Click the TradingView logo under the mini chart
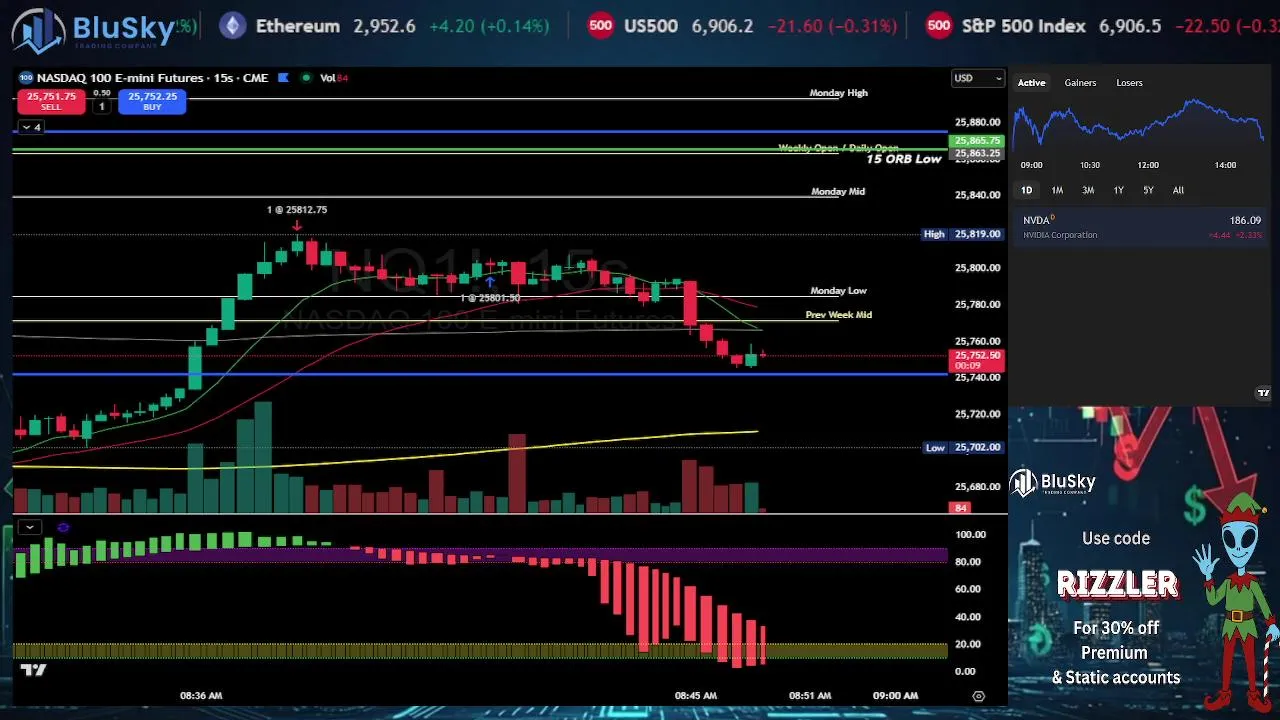Viewport: 1280px width, 720px height. point(1263,393)
